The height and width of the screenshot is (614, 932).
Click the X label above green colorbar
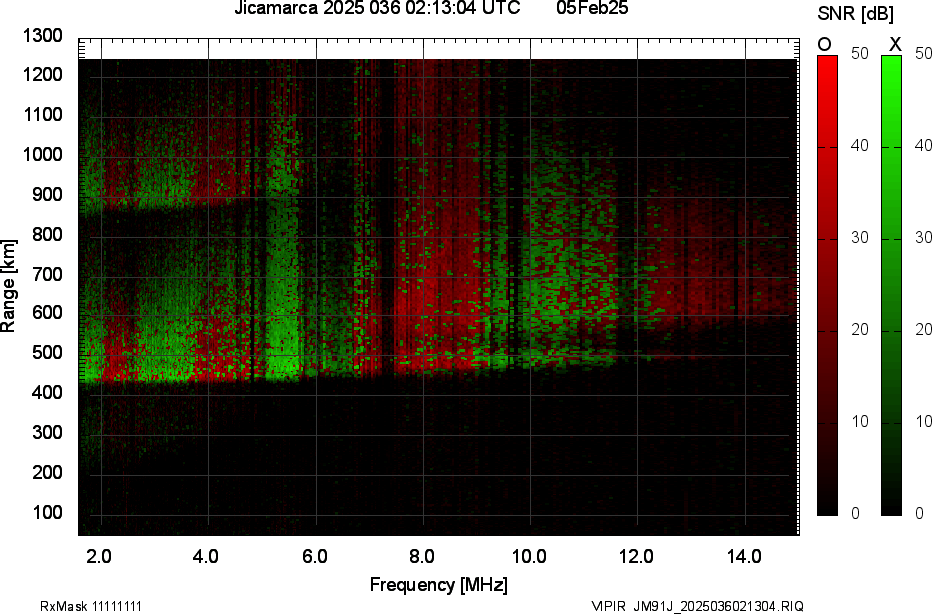coord(895,44)
